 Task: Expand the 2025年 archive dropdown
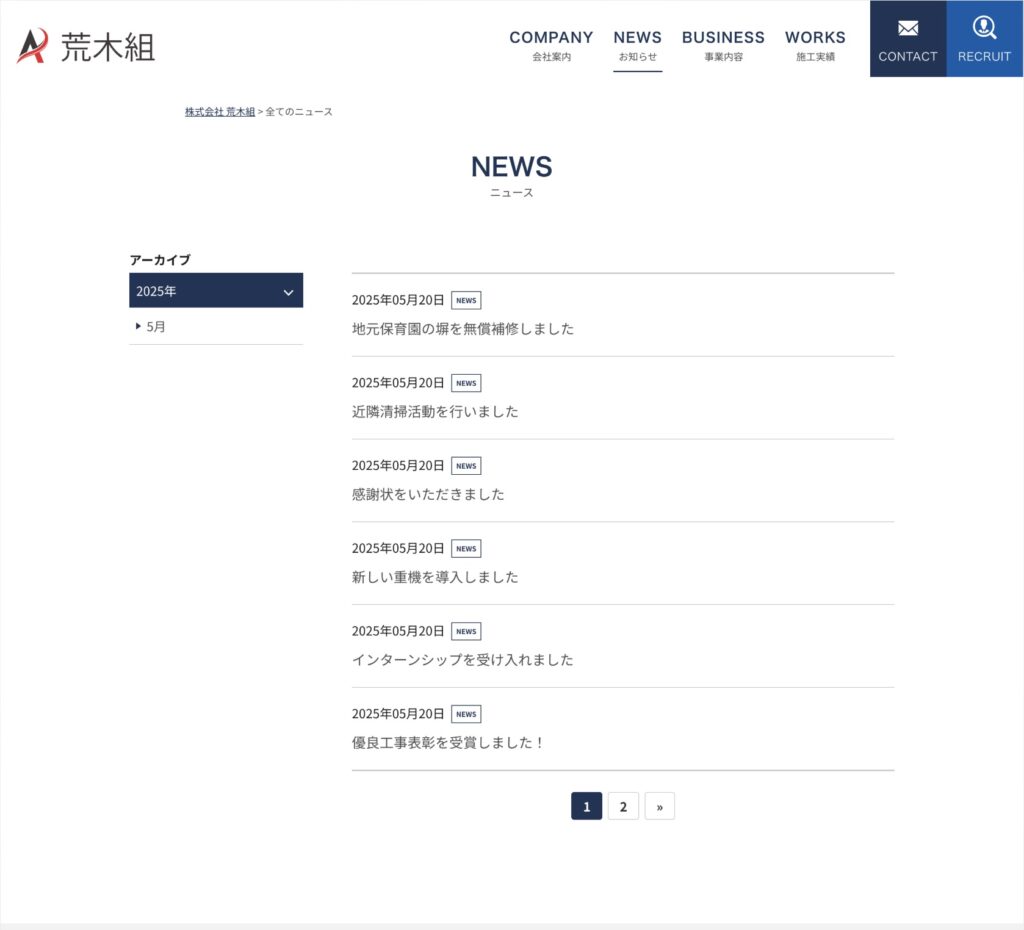coord(216,291)
